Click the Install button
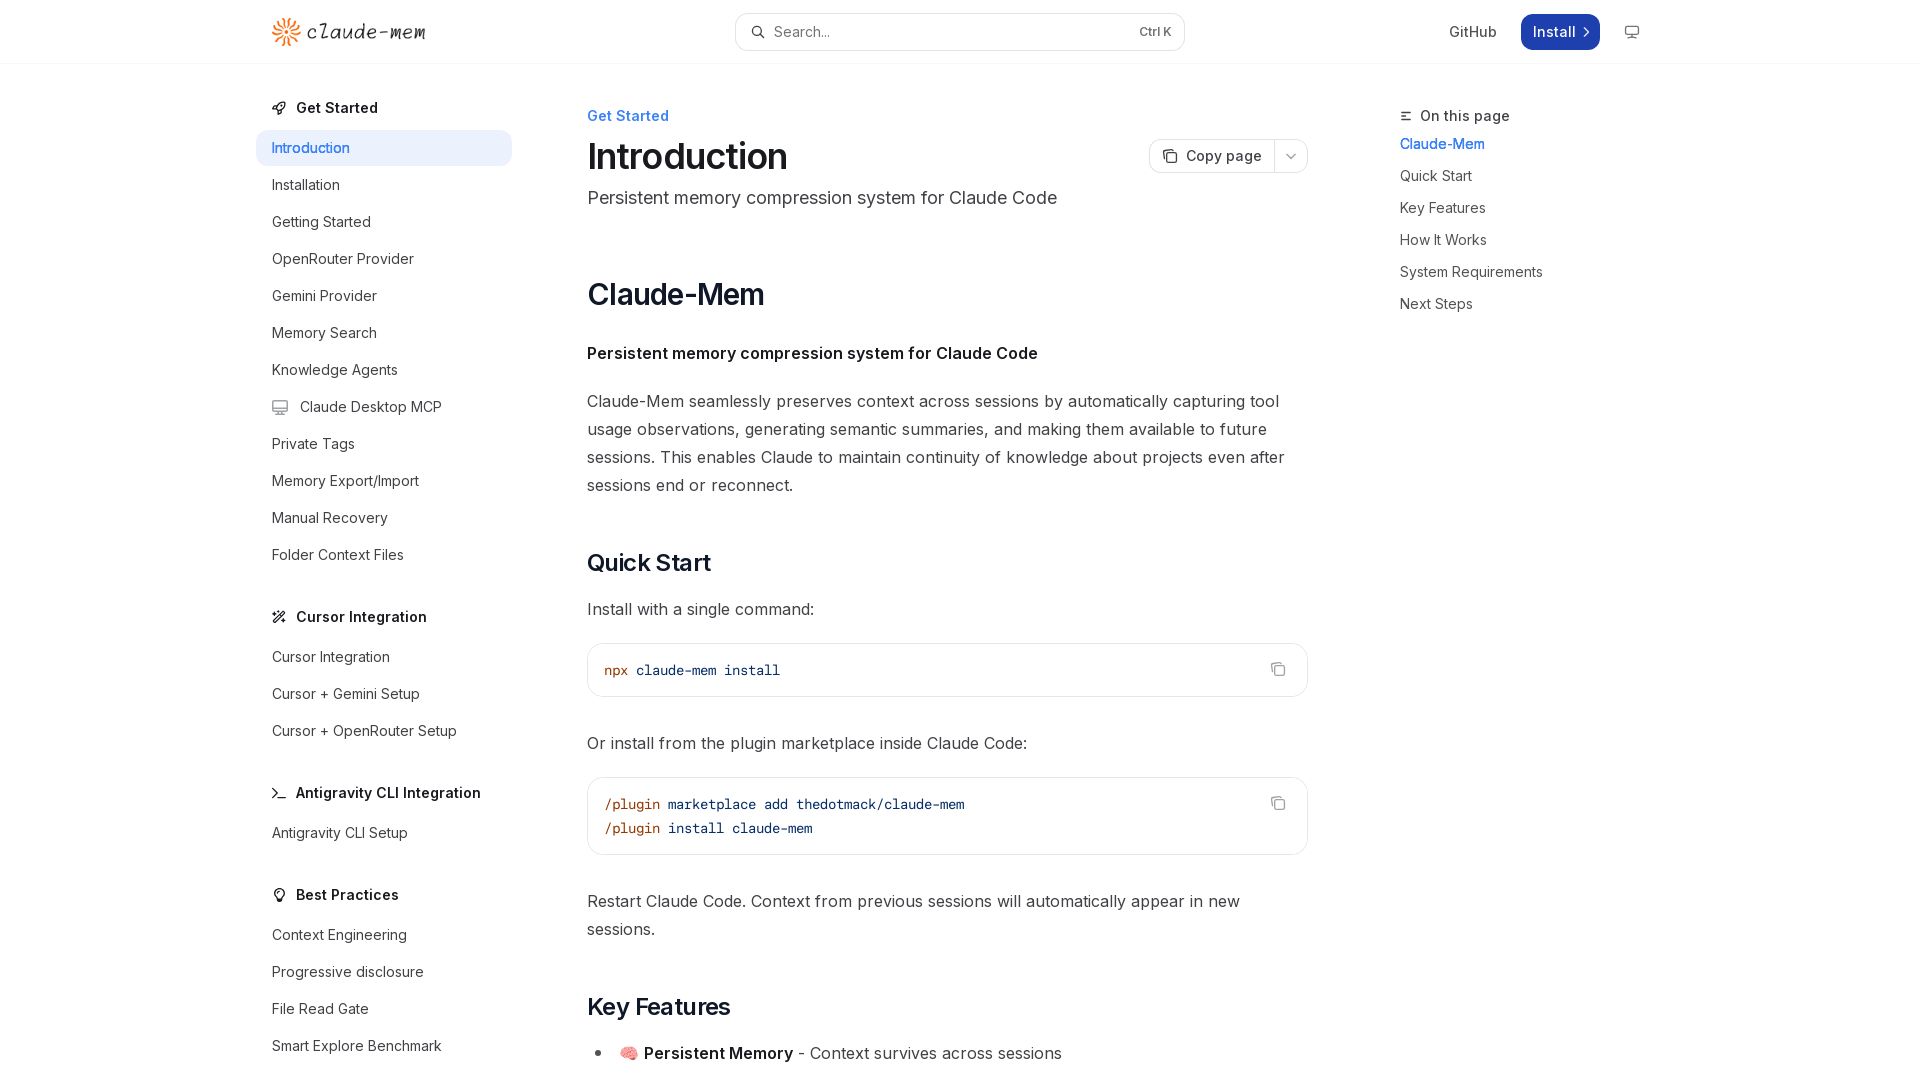Screen dimensions: 1920x1080 pos(1560,32)
